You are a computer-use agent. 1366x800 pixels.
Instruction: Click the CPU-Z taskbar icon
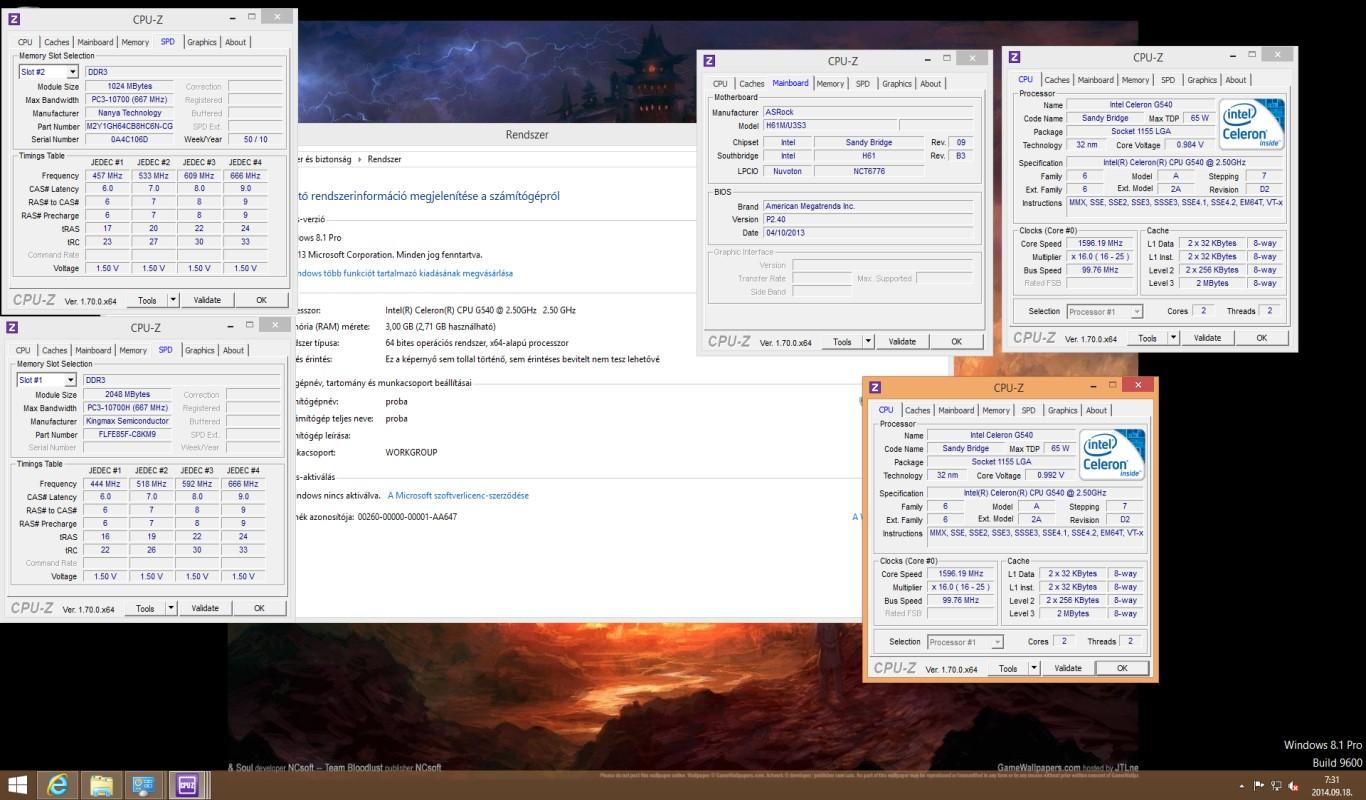click(186, 784)
